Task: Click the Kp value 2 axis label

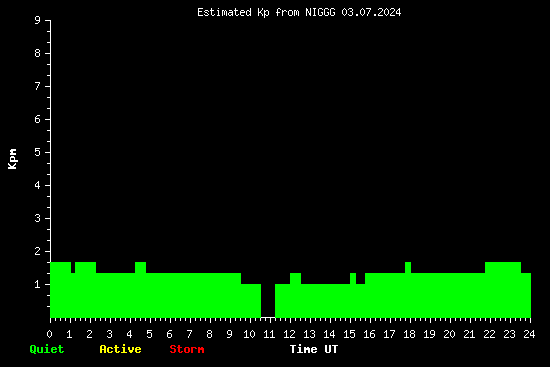Action: click(x=38, y=251)
